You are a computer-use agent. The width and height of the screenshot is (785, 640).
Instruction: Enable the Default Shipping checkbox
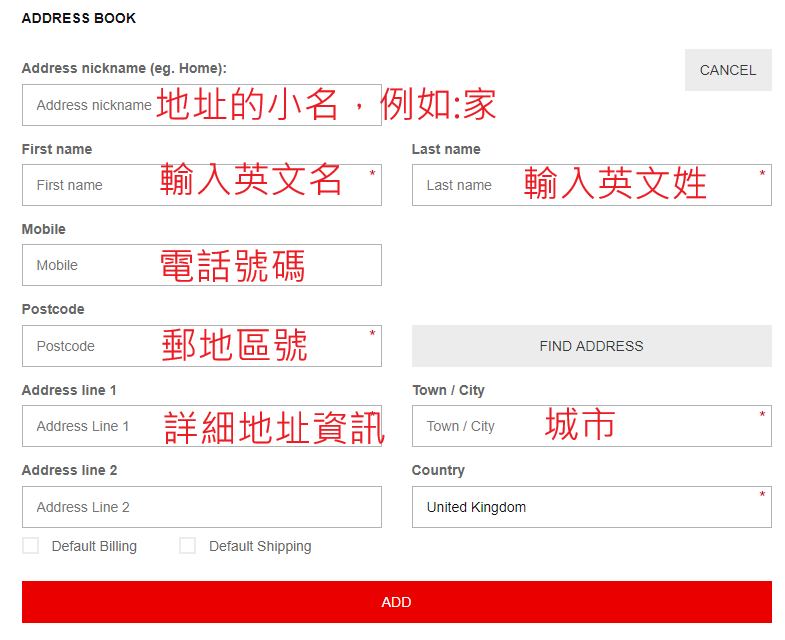tap(187, 546)
